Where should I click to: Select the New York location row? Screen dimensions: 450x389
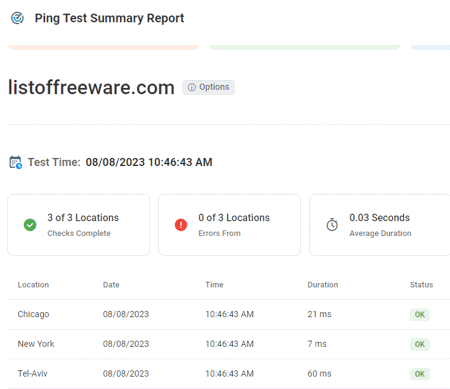229,344
